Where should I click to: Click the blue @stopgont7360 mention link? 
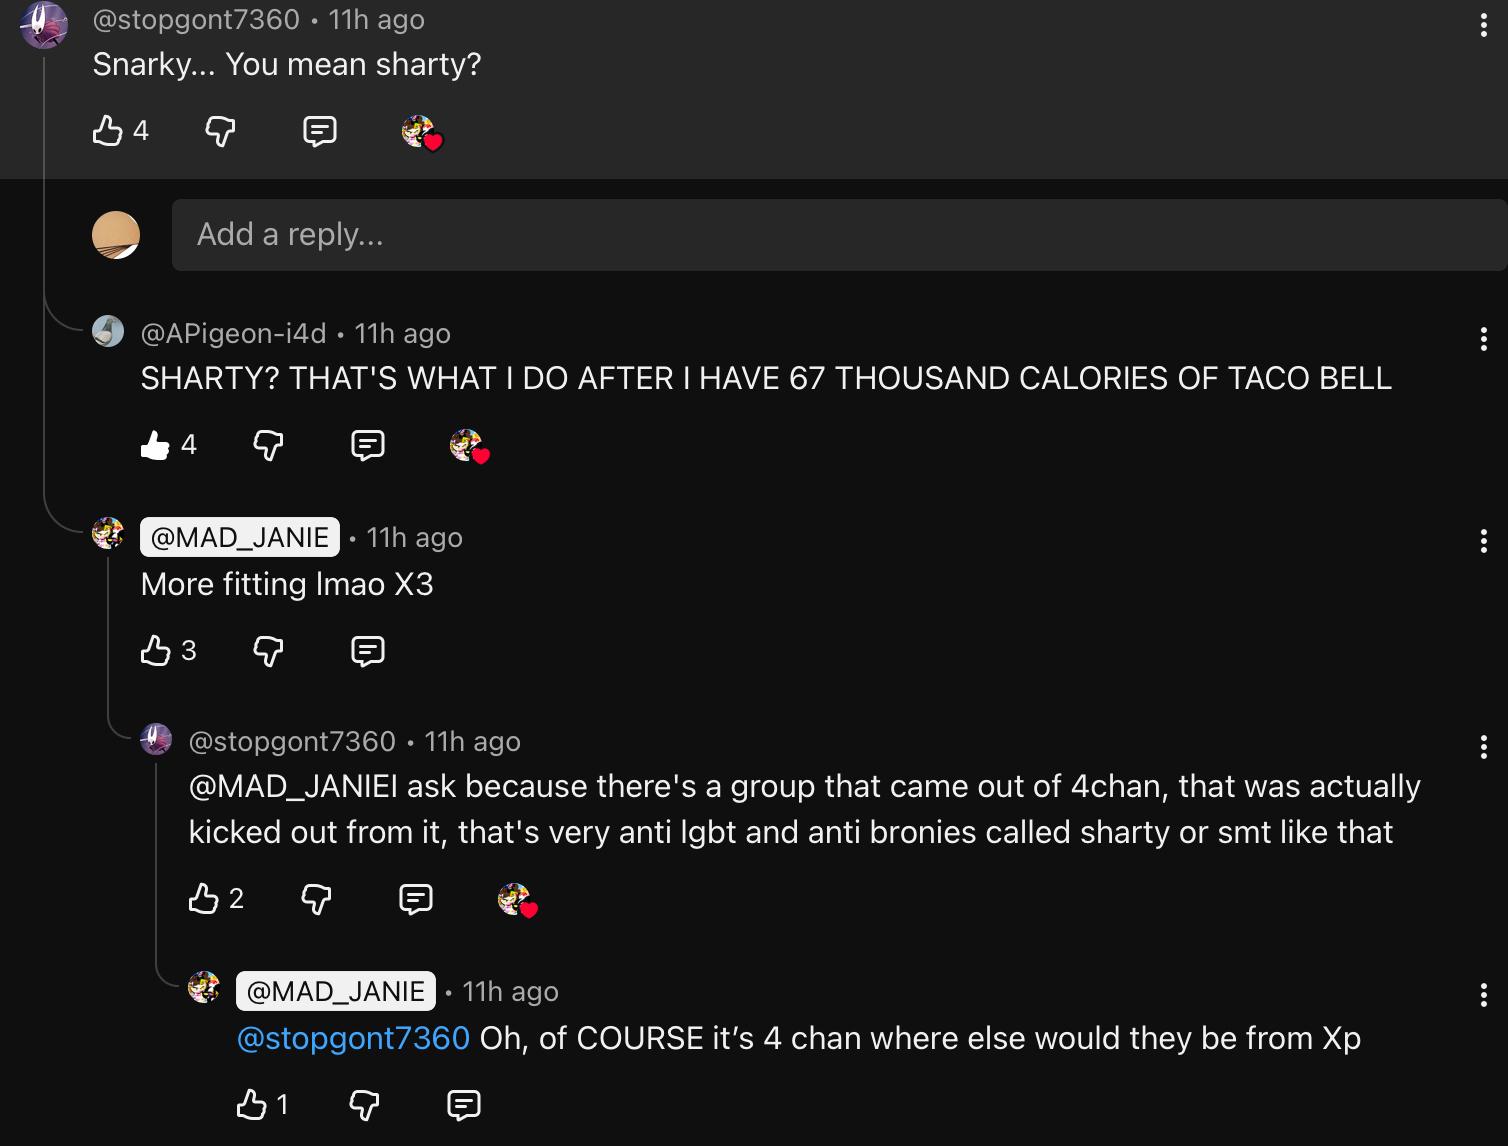click(353, 1038)
